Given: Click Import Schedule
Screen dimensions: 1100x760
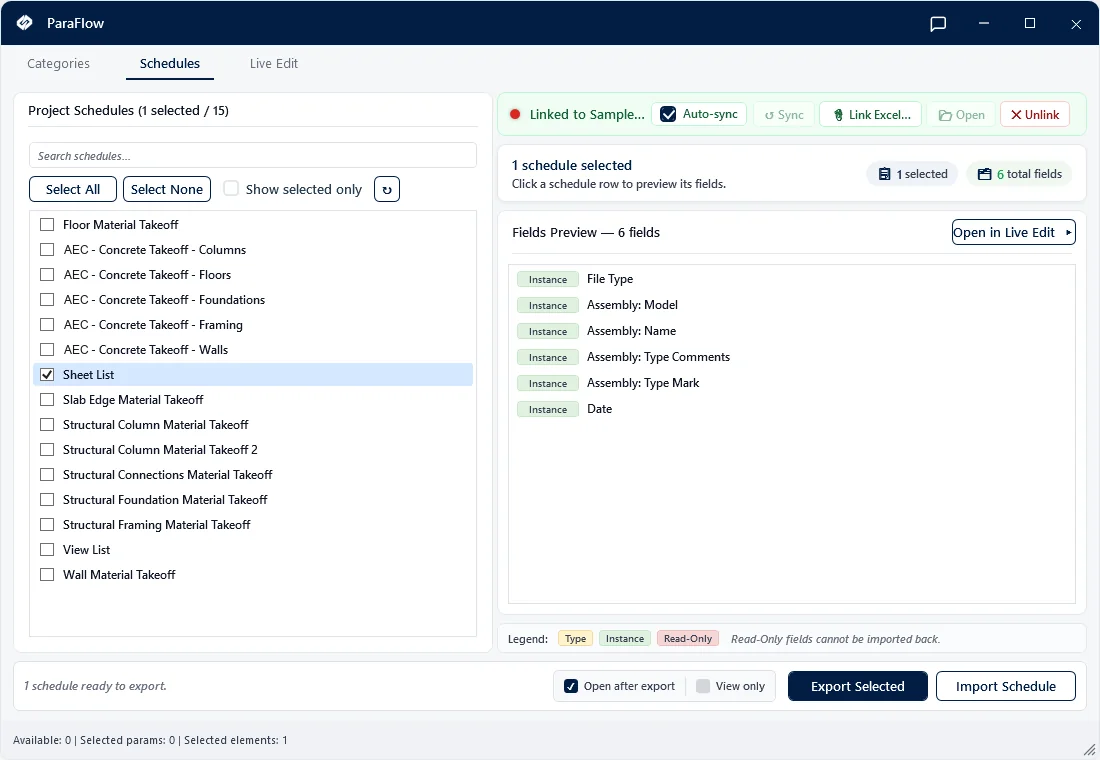Looking at the screenshot, I should coord(1006,686).
